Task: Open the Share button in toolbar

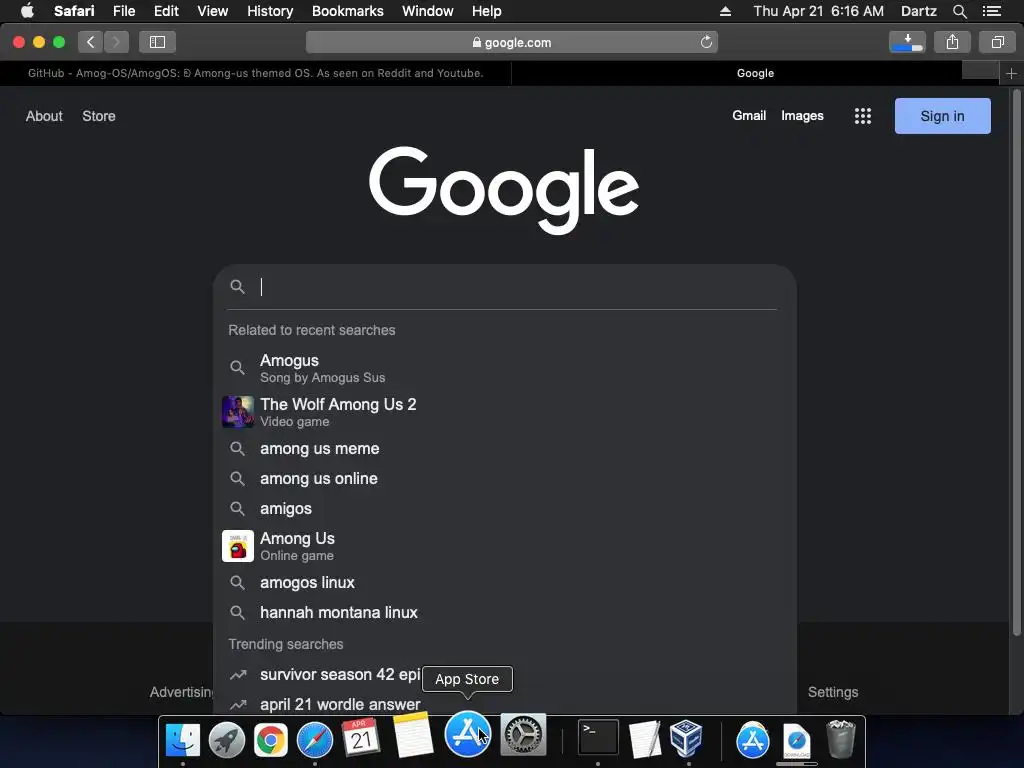Action: 952,42
